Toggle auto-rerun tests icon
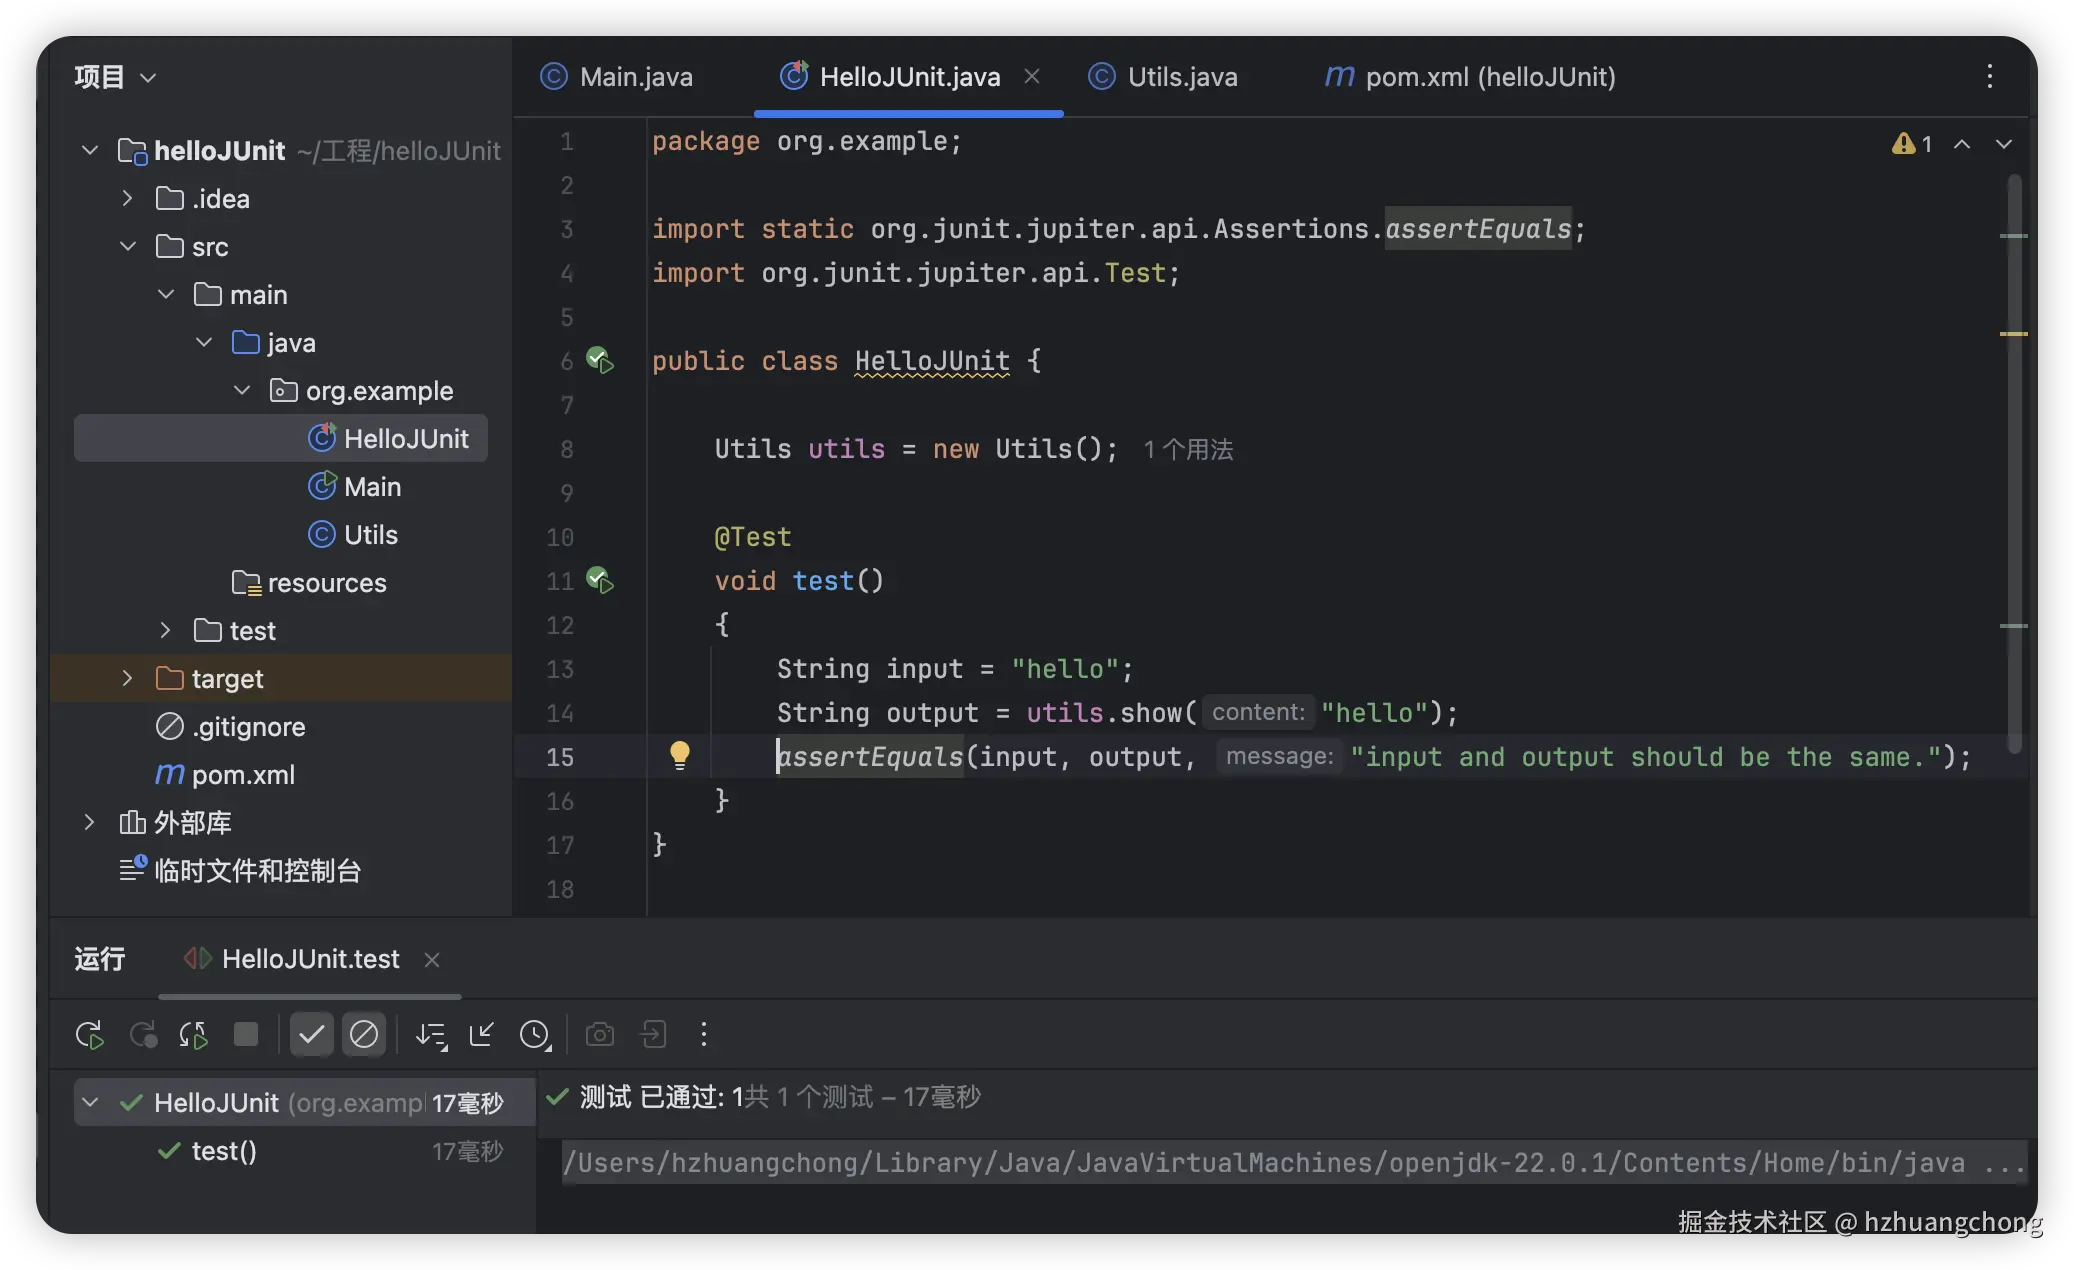The width and height of the screenshot is (2074, 1270). 193,1034
